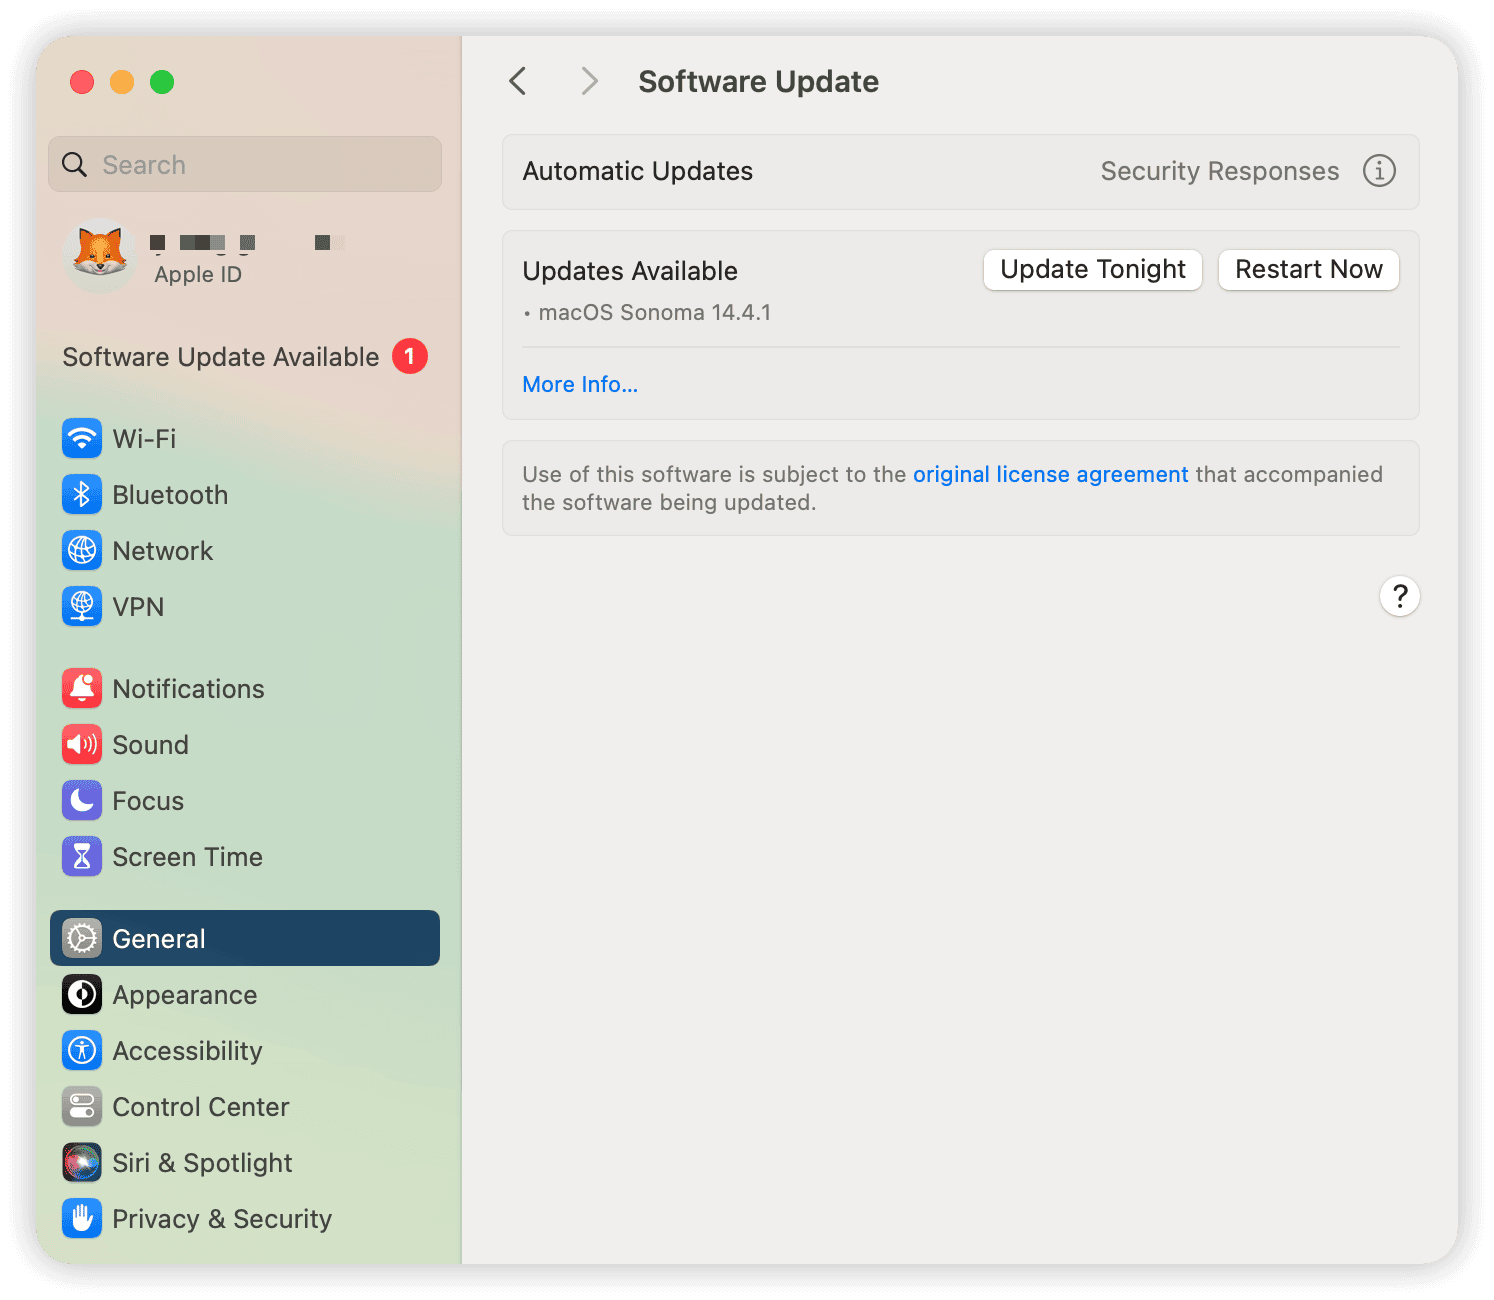Click the Notifications bell icon

(82, 688)
